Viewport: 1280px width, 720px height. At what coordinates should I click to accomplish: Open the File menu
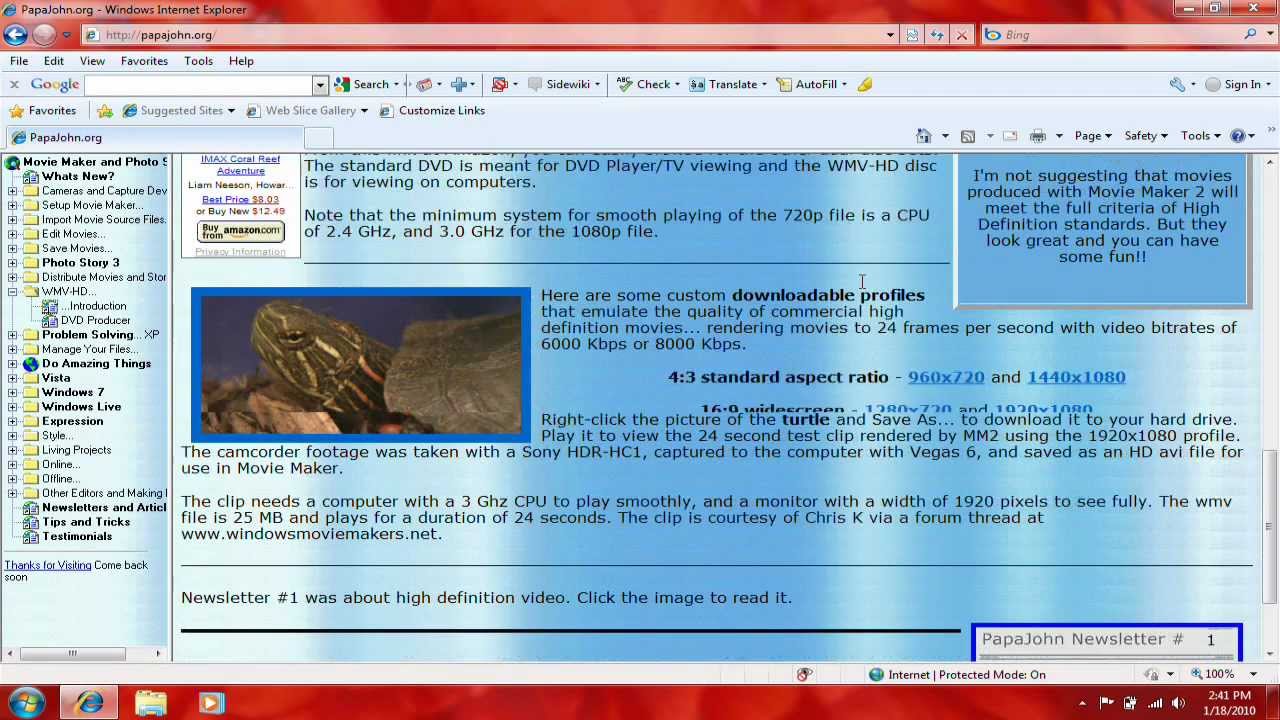(19, 61)
